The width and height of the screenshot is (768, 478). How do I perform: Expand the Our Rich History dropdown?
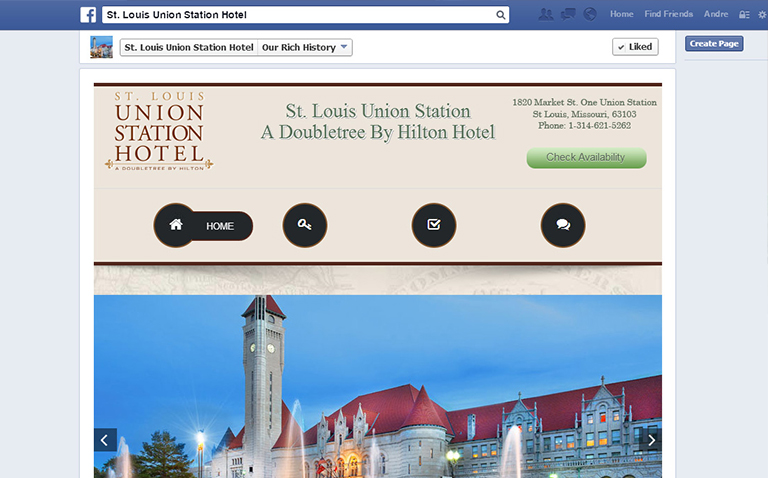pos(305,48)
